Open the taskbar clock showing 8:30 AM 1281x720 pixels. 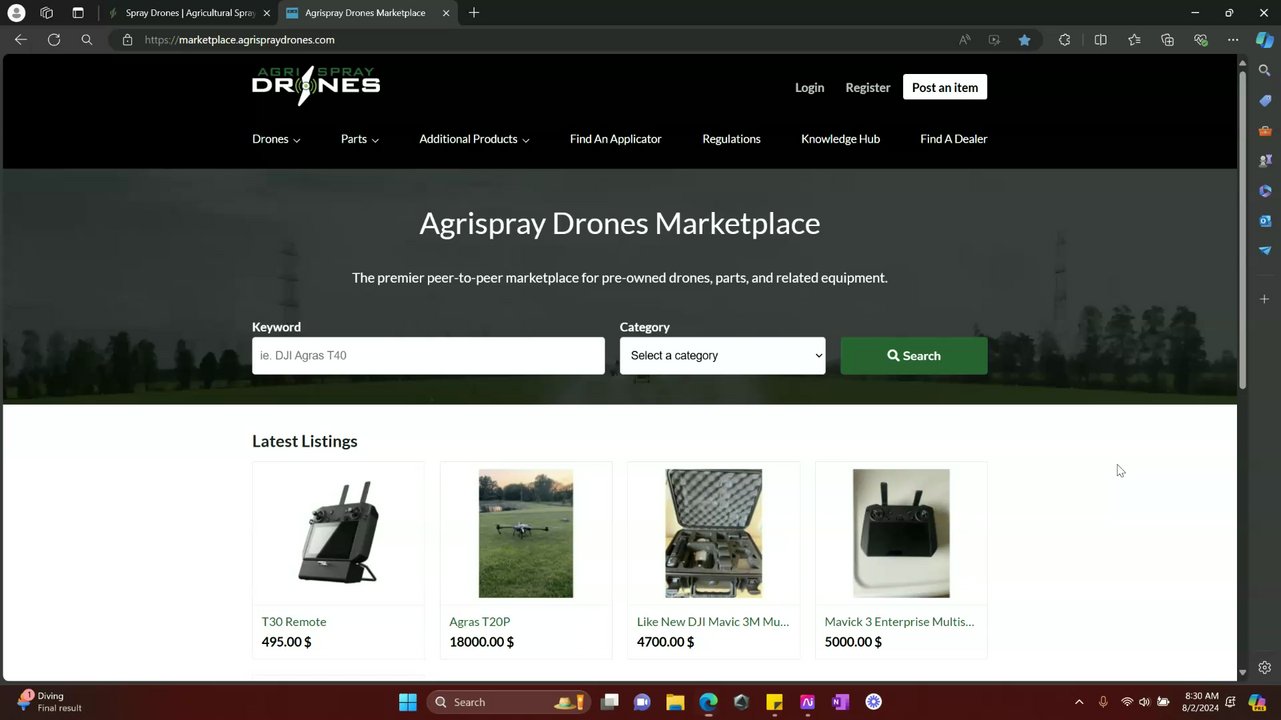(1201, 702)
